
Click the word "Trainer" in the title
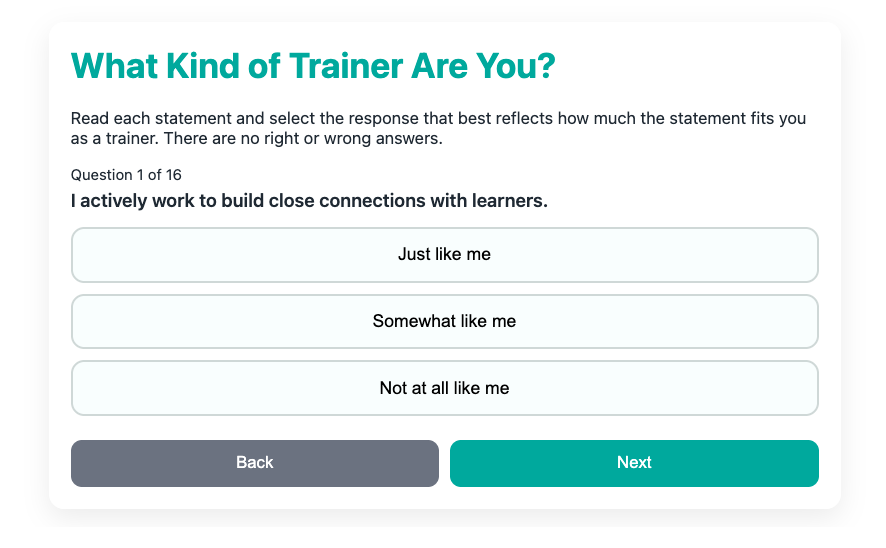(x=345, y=67)
